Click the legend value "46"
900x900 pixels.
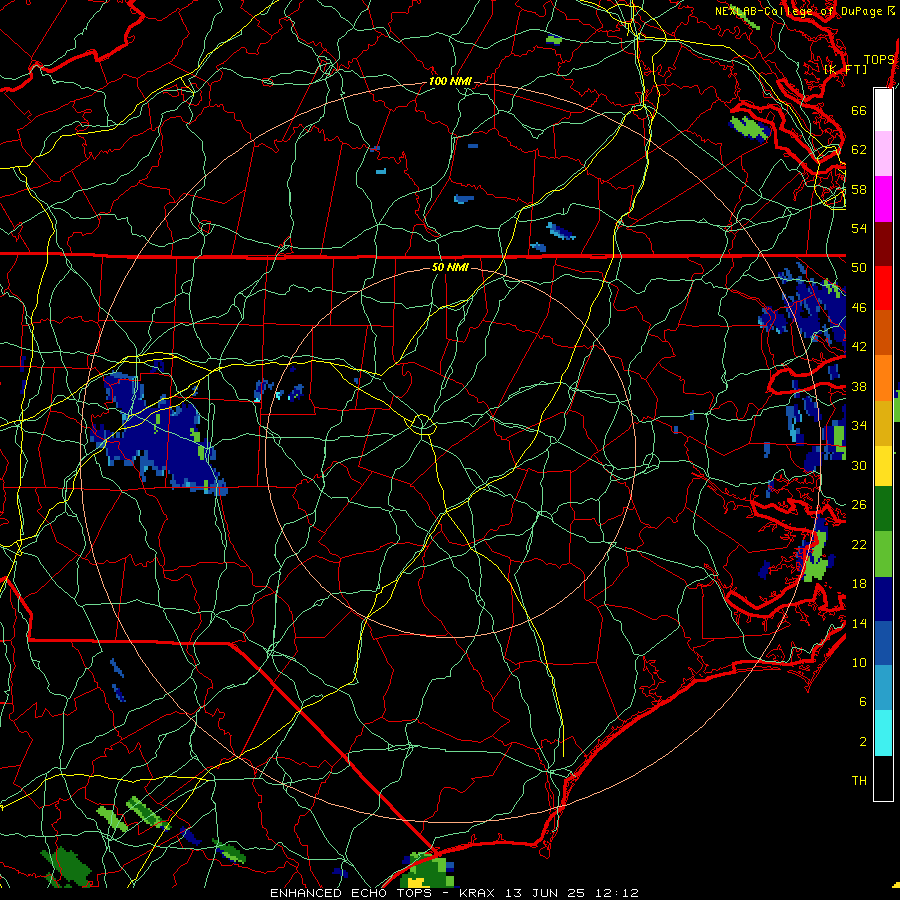(x=859, y=308)
